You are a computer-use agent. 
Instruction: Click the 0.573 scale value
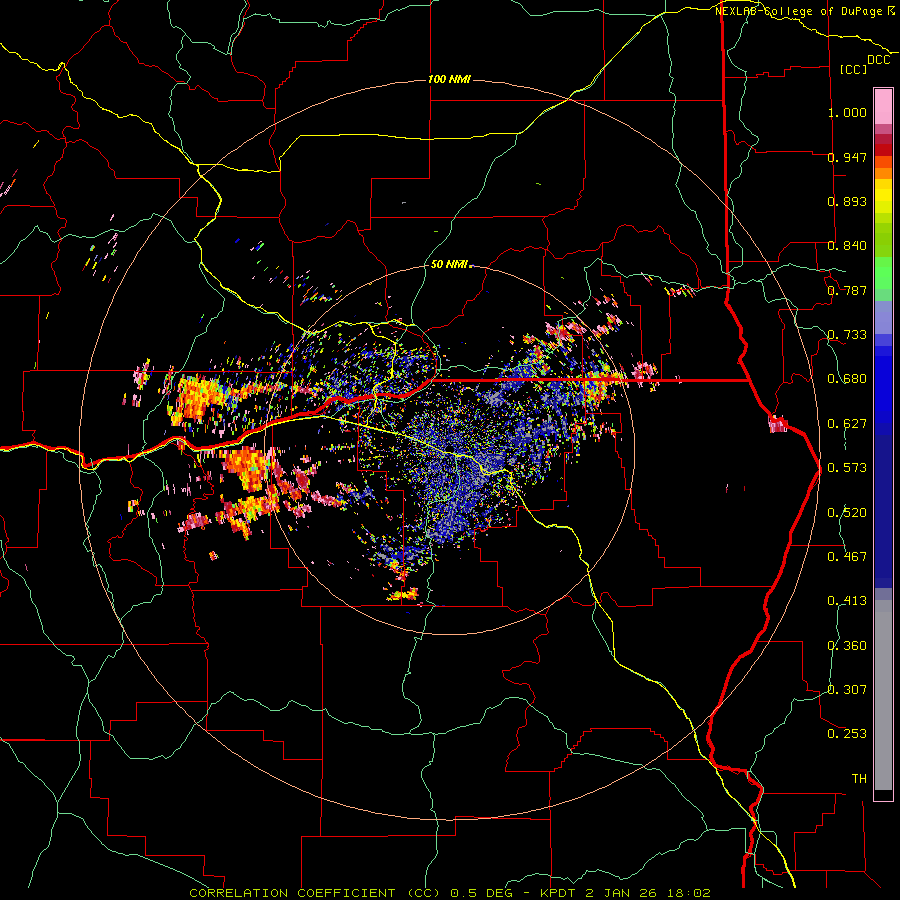(847, 468)
